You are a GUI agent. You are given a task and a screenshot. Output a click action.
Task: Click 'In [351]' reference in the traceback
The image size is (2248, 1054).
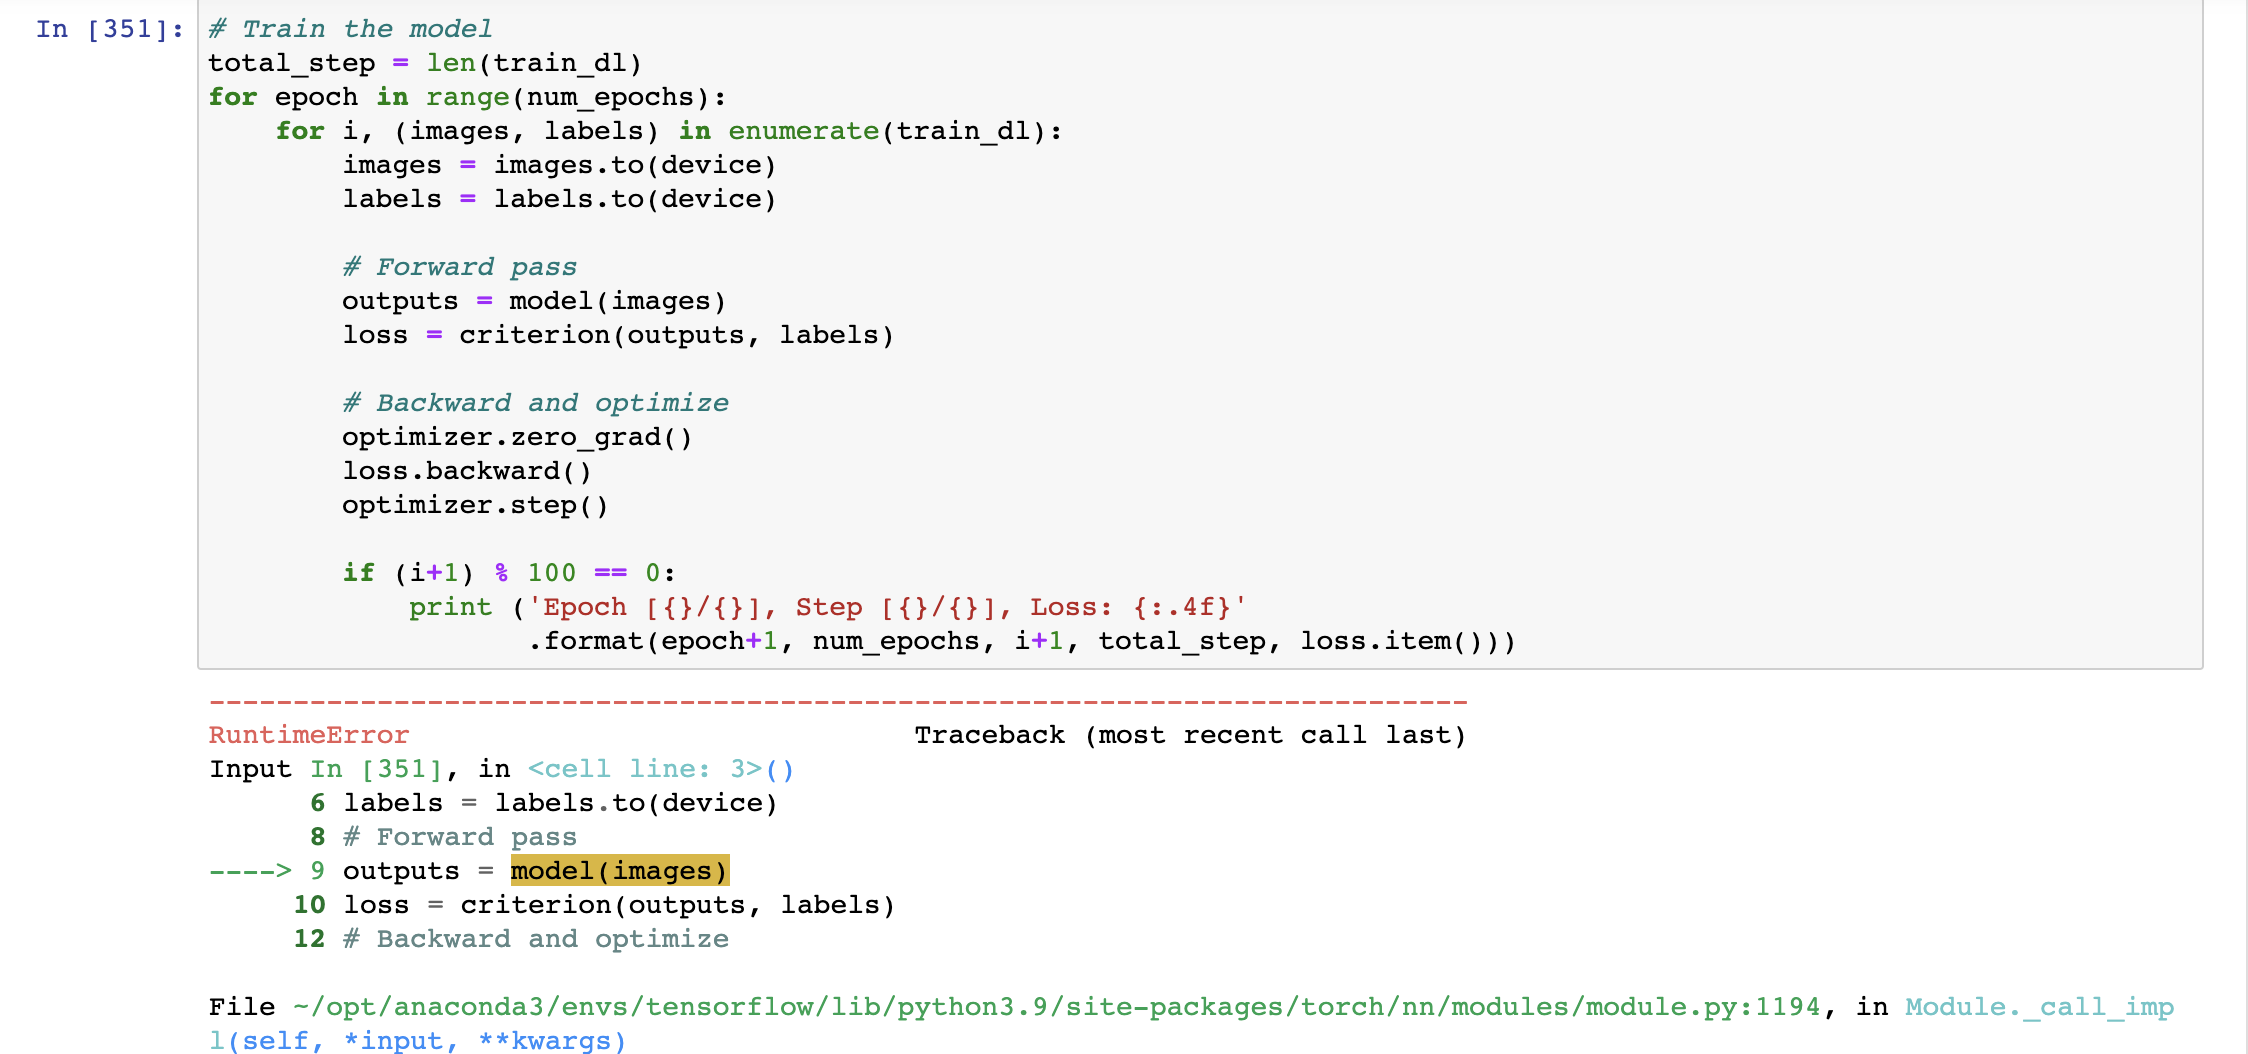375,769
